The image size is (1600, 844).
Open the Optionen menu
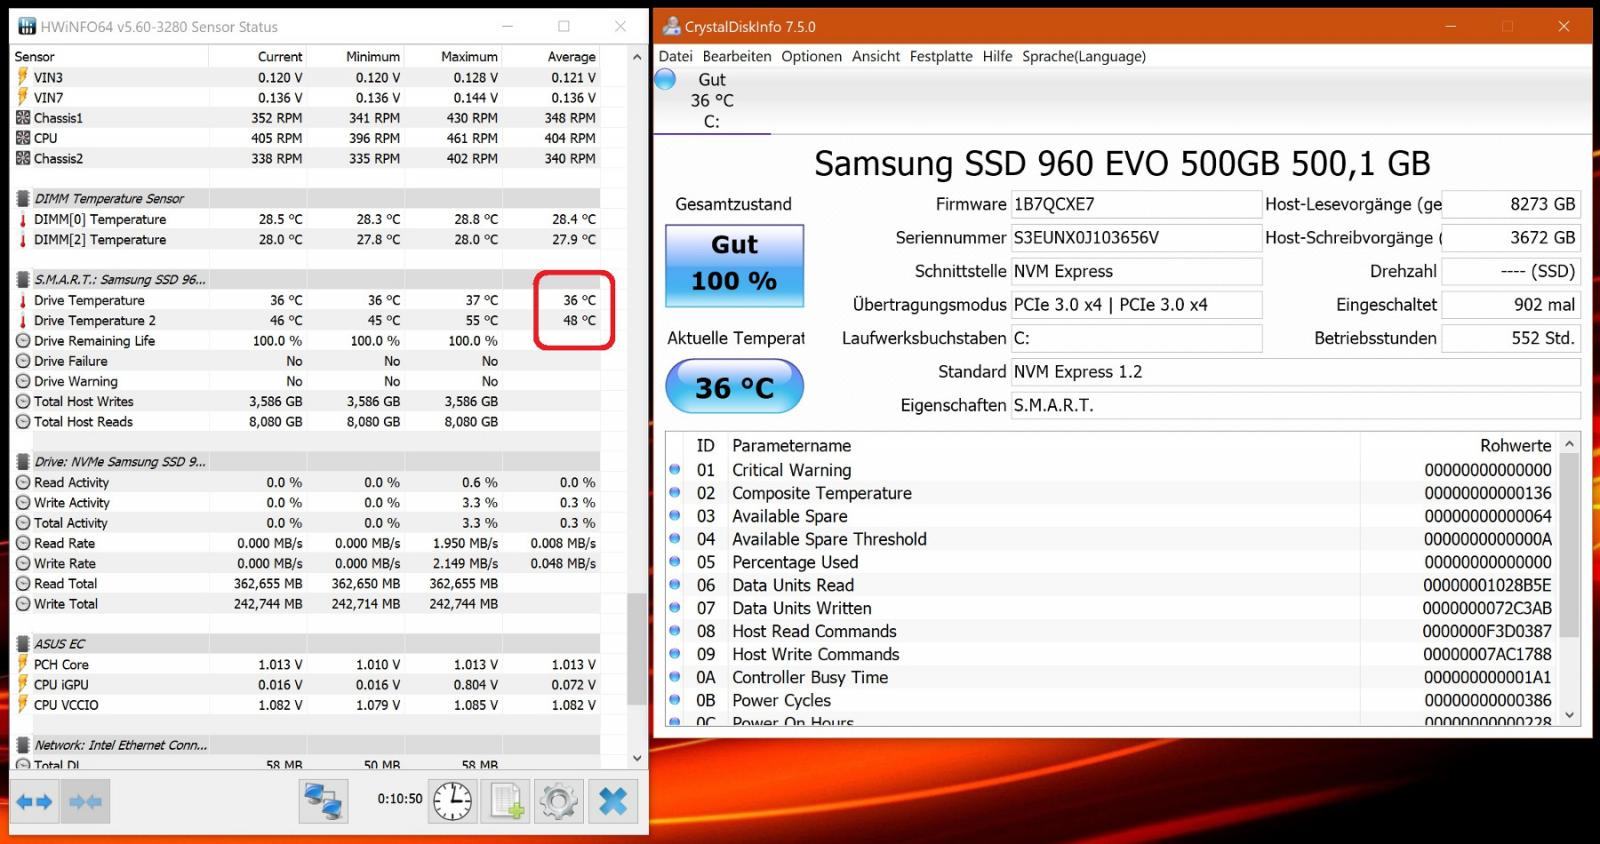click(812, 56)
